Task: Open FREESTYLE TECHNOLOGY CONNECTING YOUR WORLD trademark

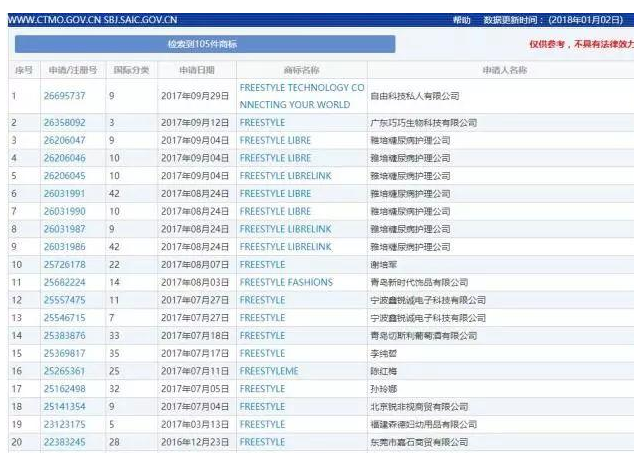Action: tap(295, 96)
